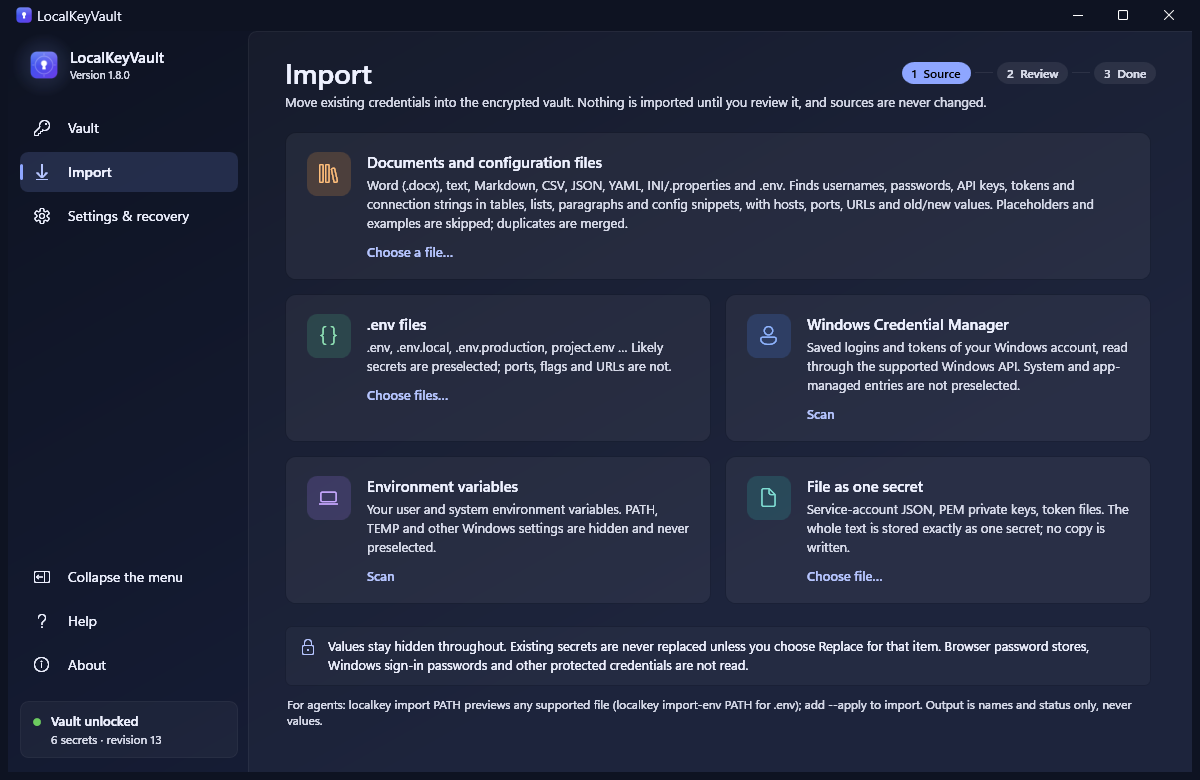Go to step 3 Done
The height and width of the screenshot is (780, 1200).
pos(1125,74)
